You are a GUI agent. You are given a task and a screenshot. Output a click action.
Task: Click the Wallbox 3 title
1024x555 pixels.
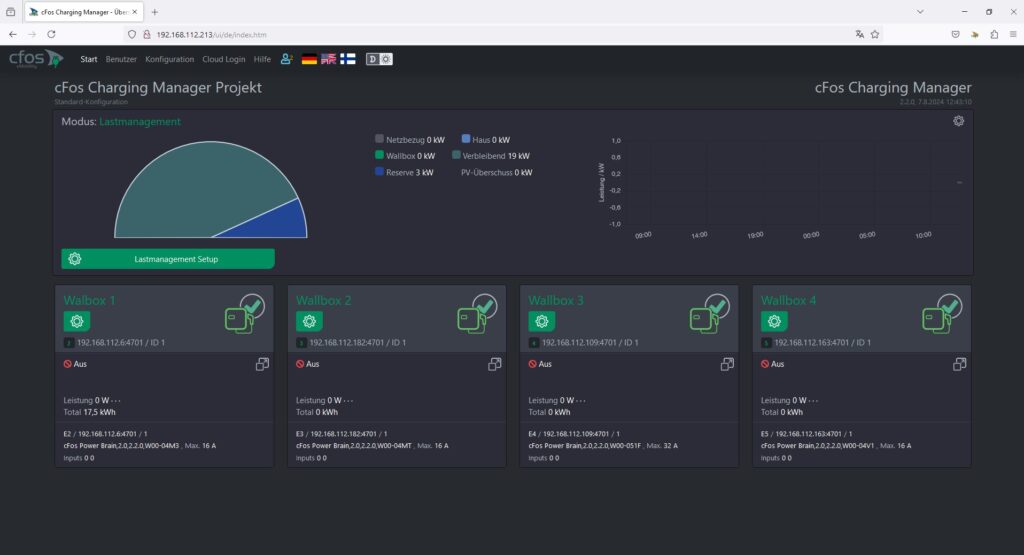556,300
